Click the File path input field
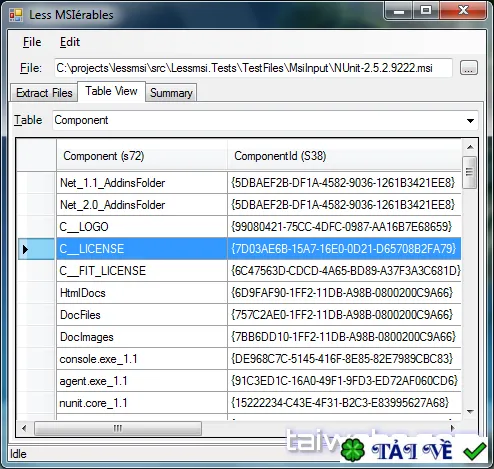The height and width of the screenshot is (469, 494). click(253, 68)
